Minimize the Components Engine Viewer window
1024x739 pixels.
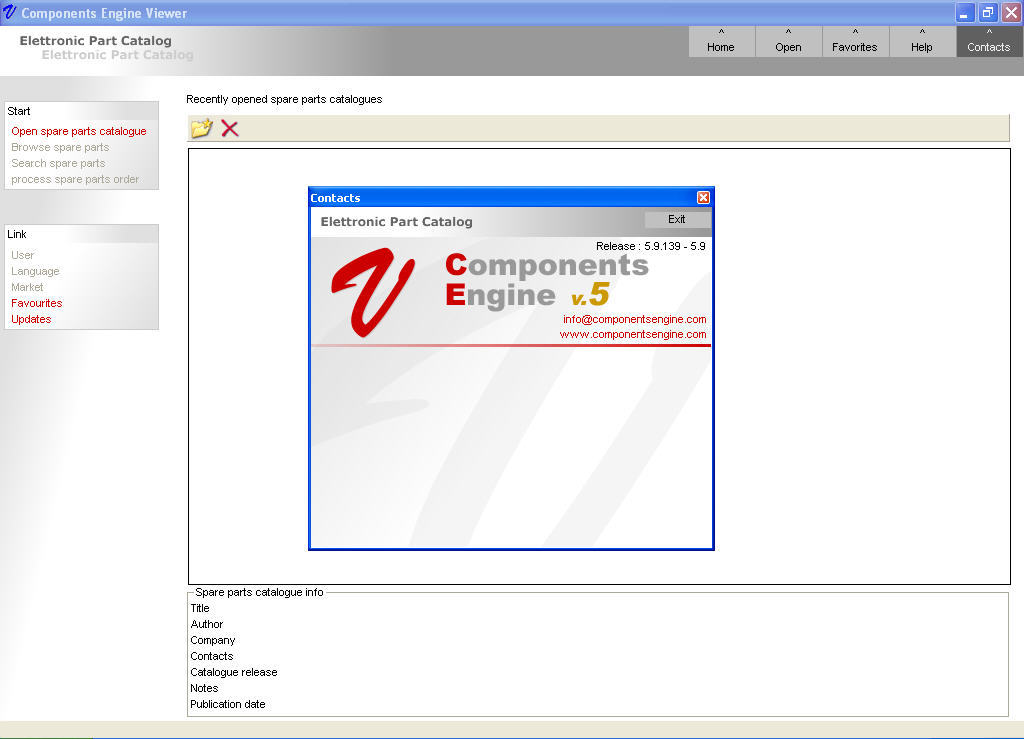coord(965,12)
